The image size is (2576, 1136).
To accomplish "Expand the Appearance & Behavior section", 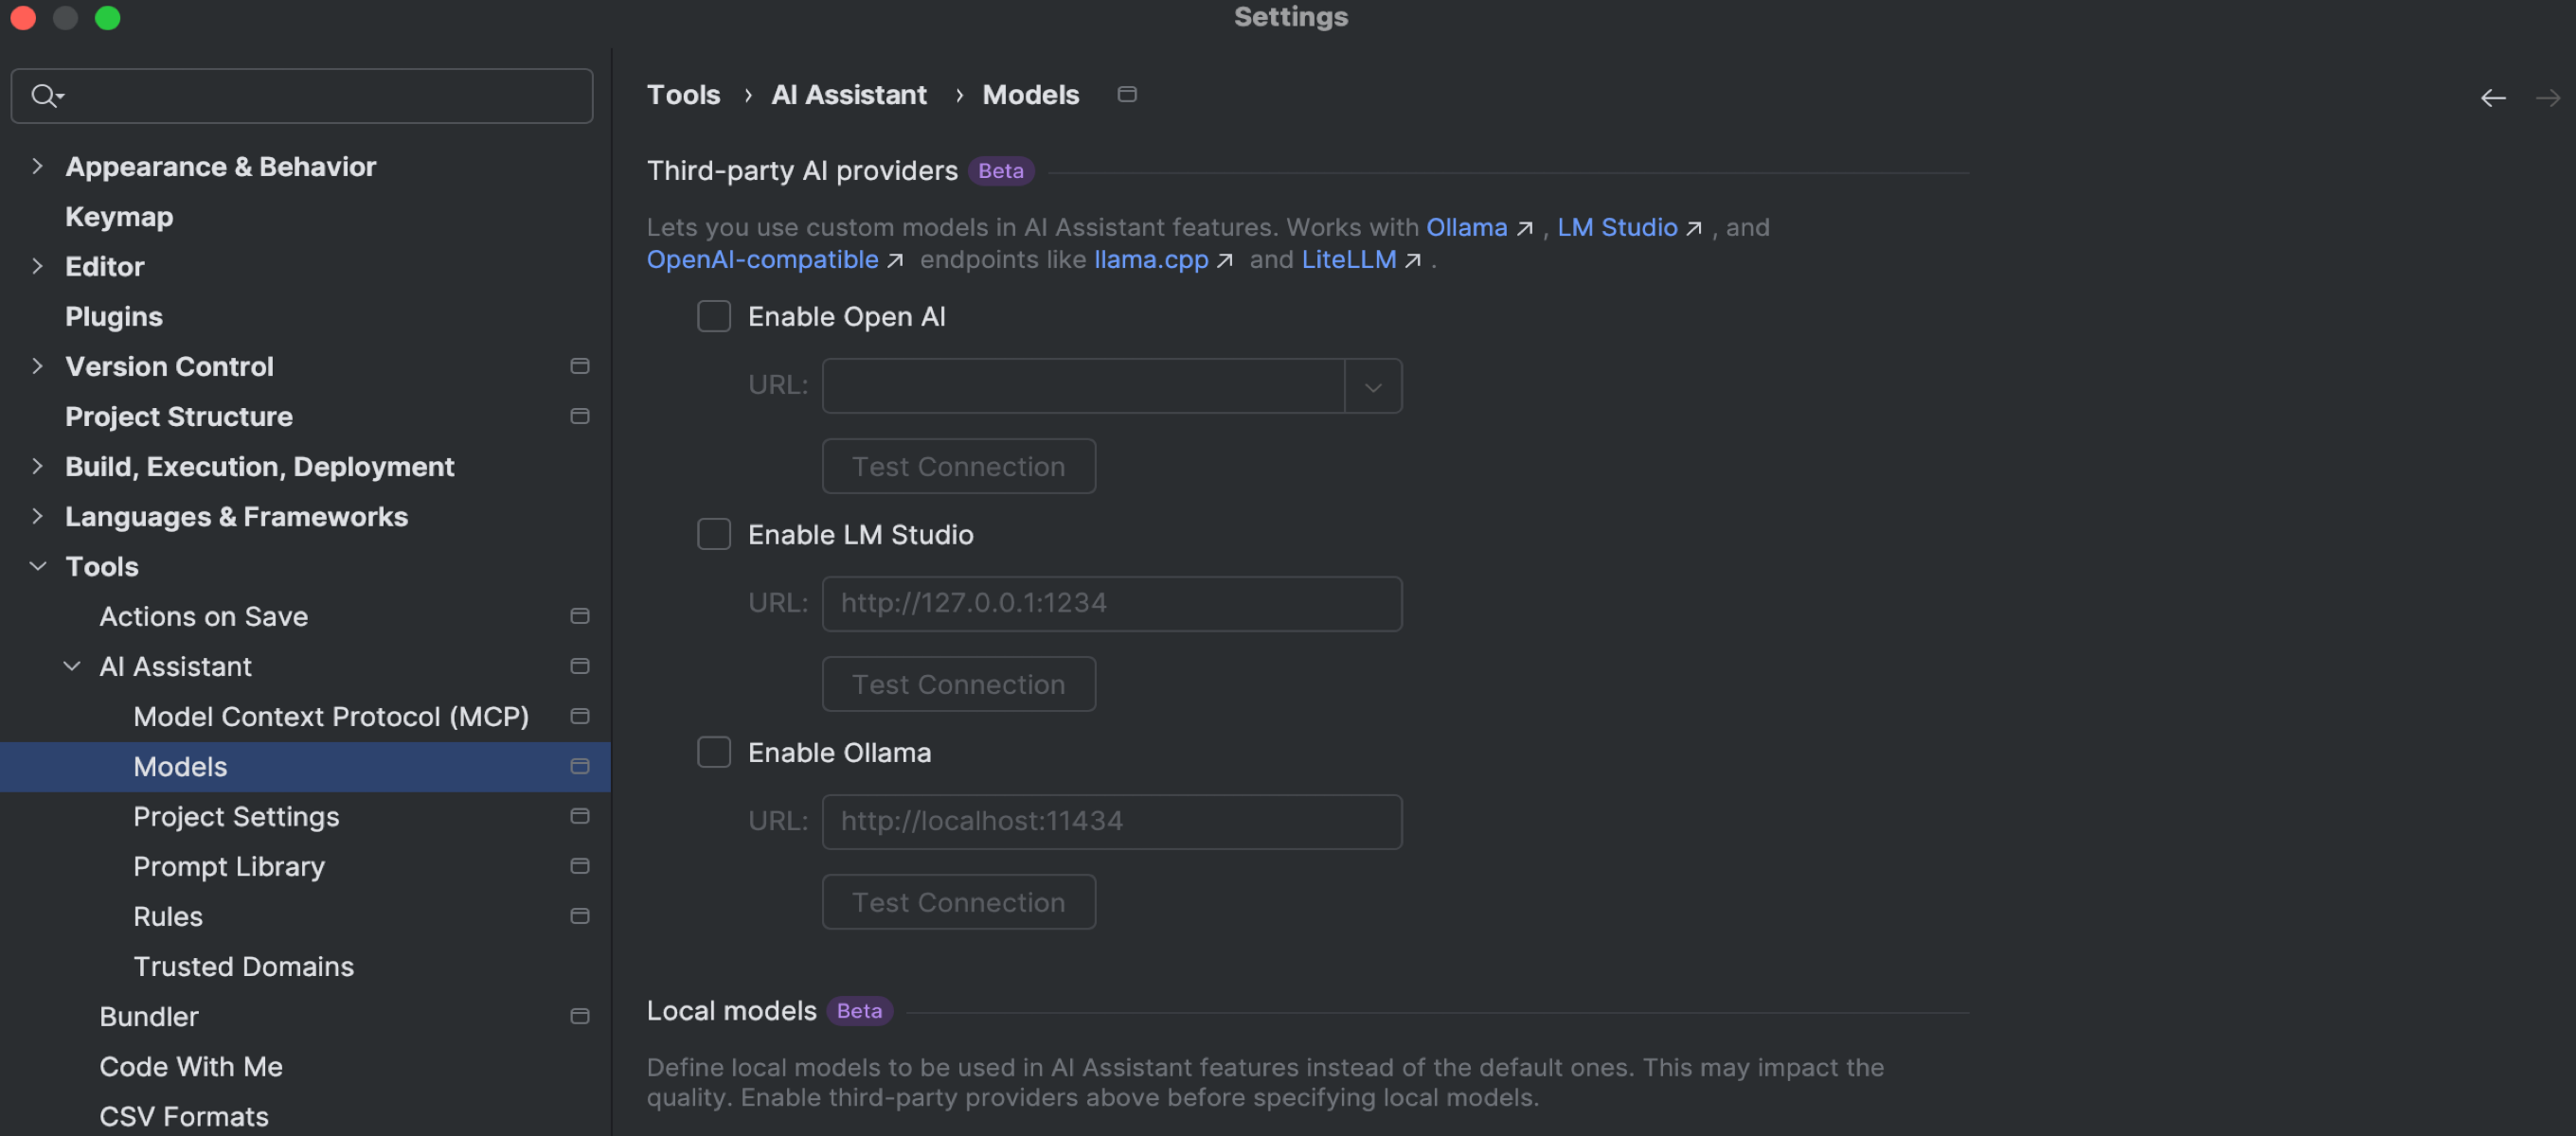I will (38, 166).
